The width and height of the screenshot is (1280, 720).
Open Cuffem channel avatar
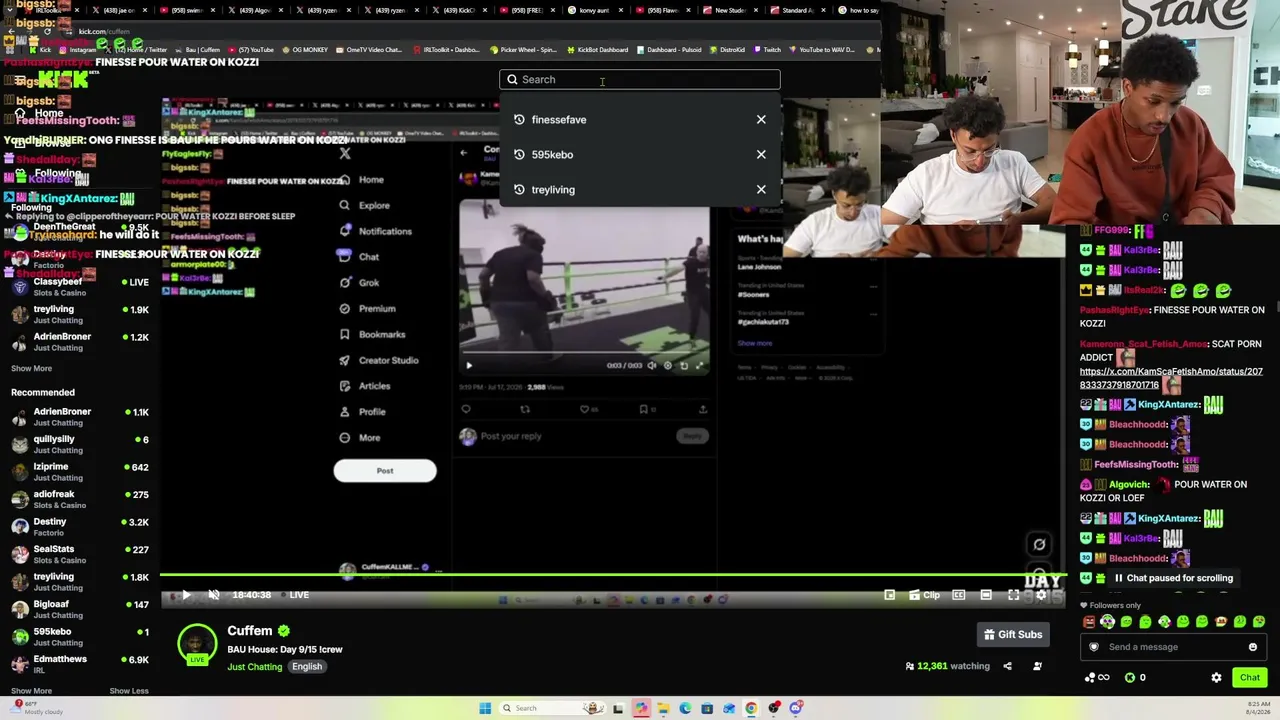(197, 645)
